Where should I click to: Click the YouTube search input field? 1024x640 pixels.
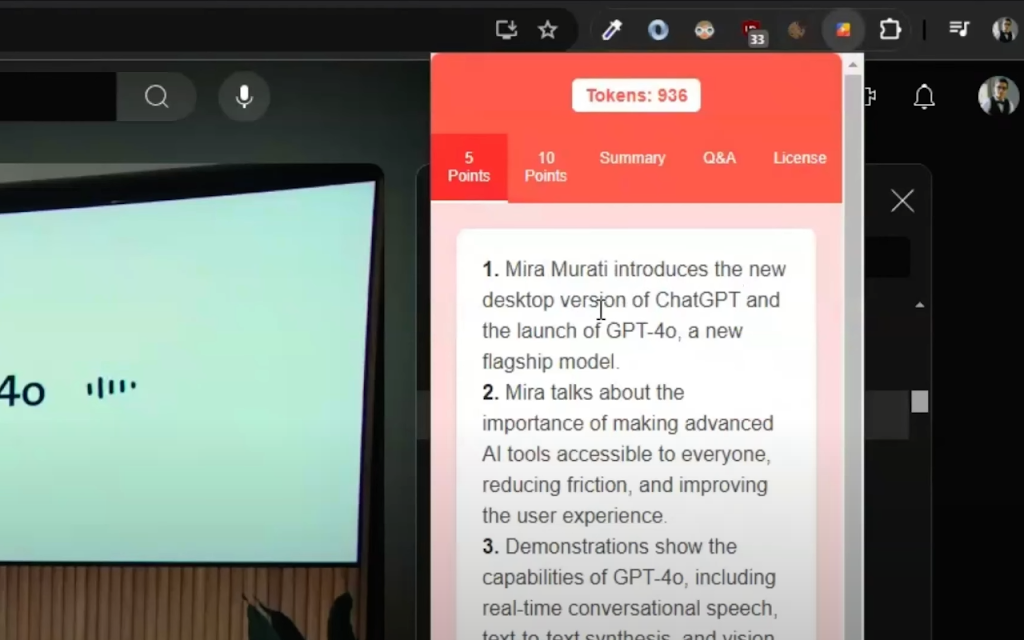click(58, 97)
